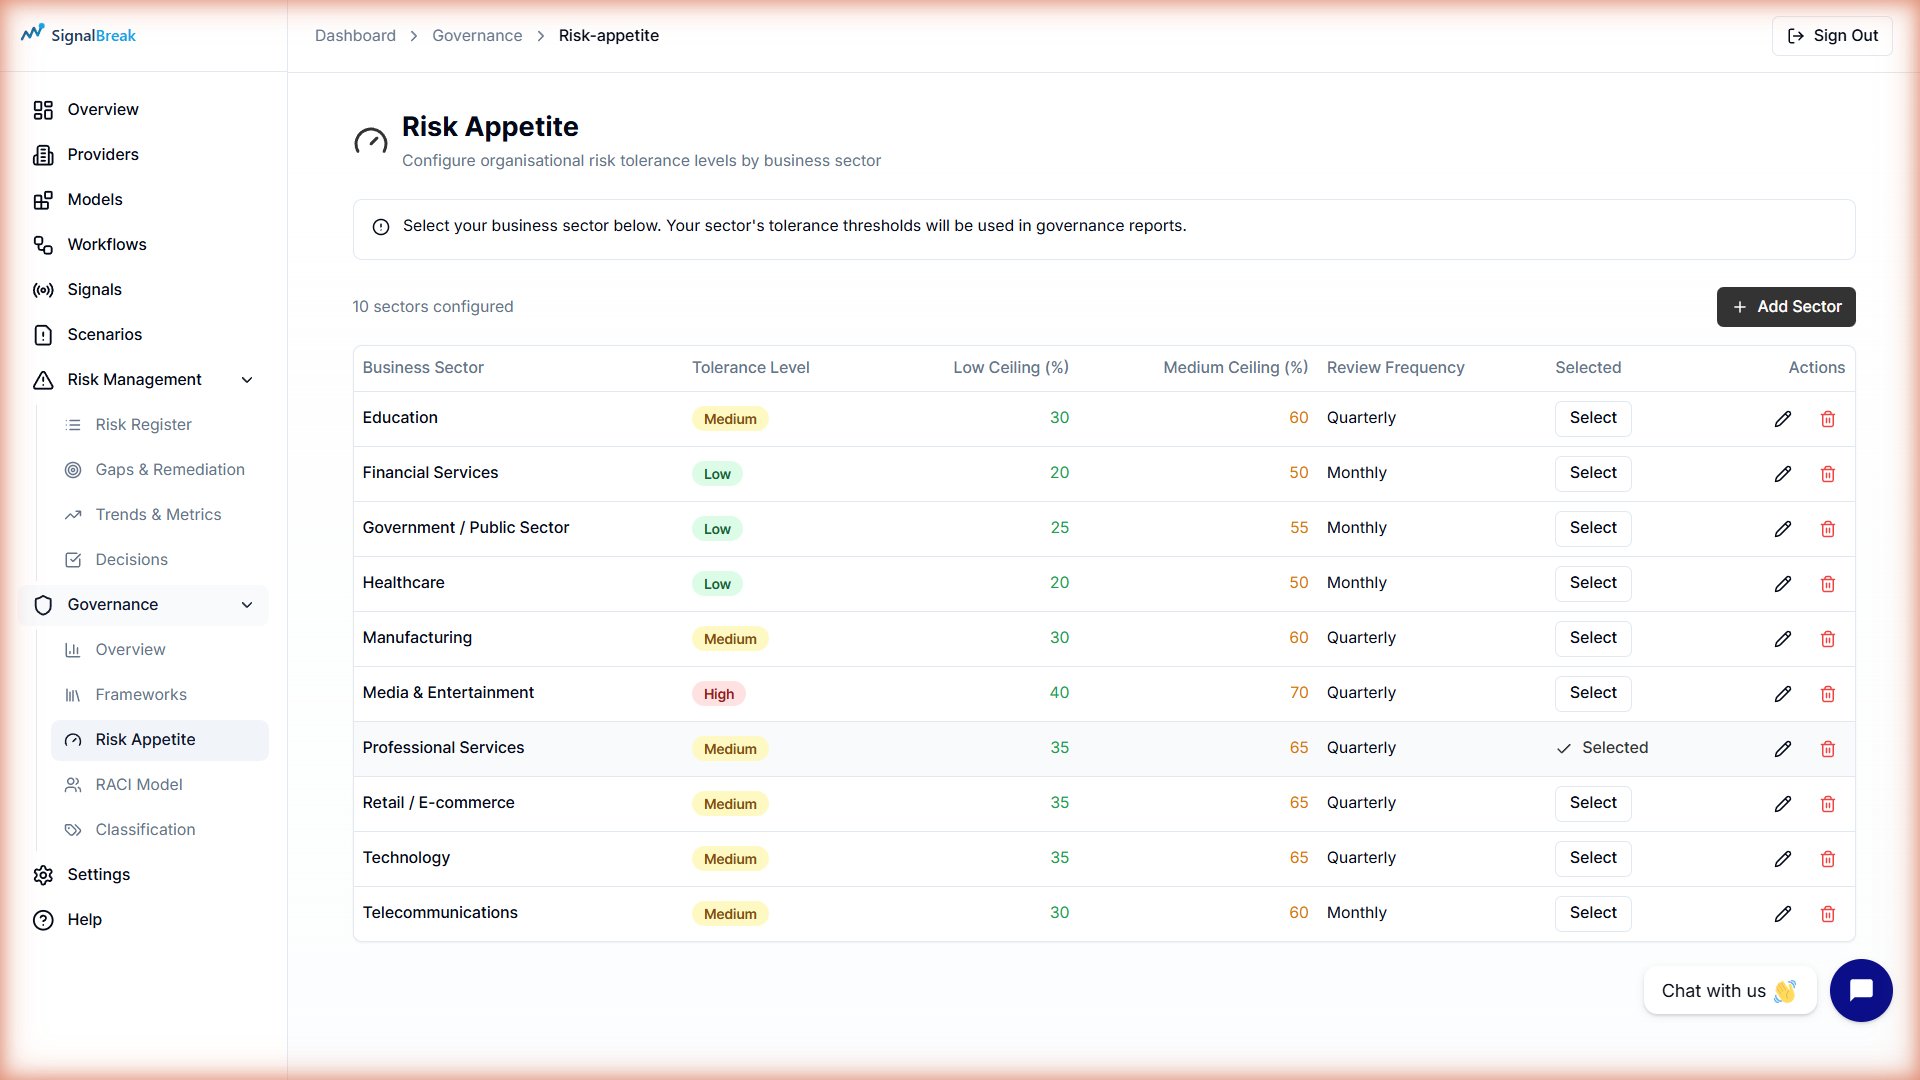
Task: Open Workflows from the sidebar
Action: [x=106, y=244]
